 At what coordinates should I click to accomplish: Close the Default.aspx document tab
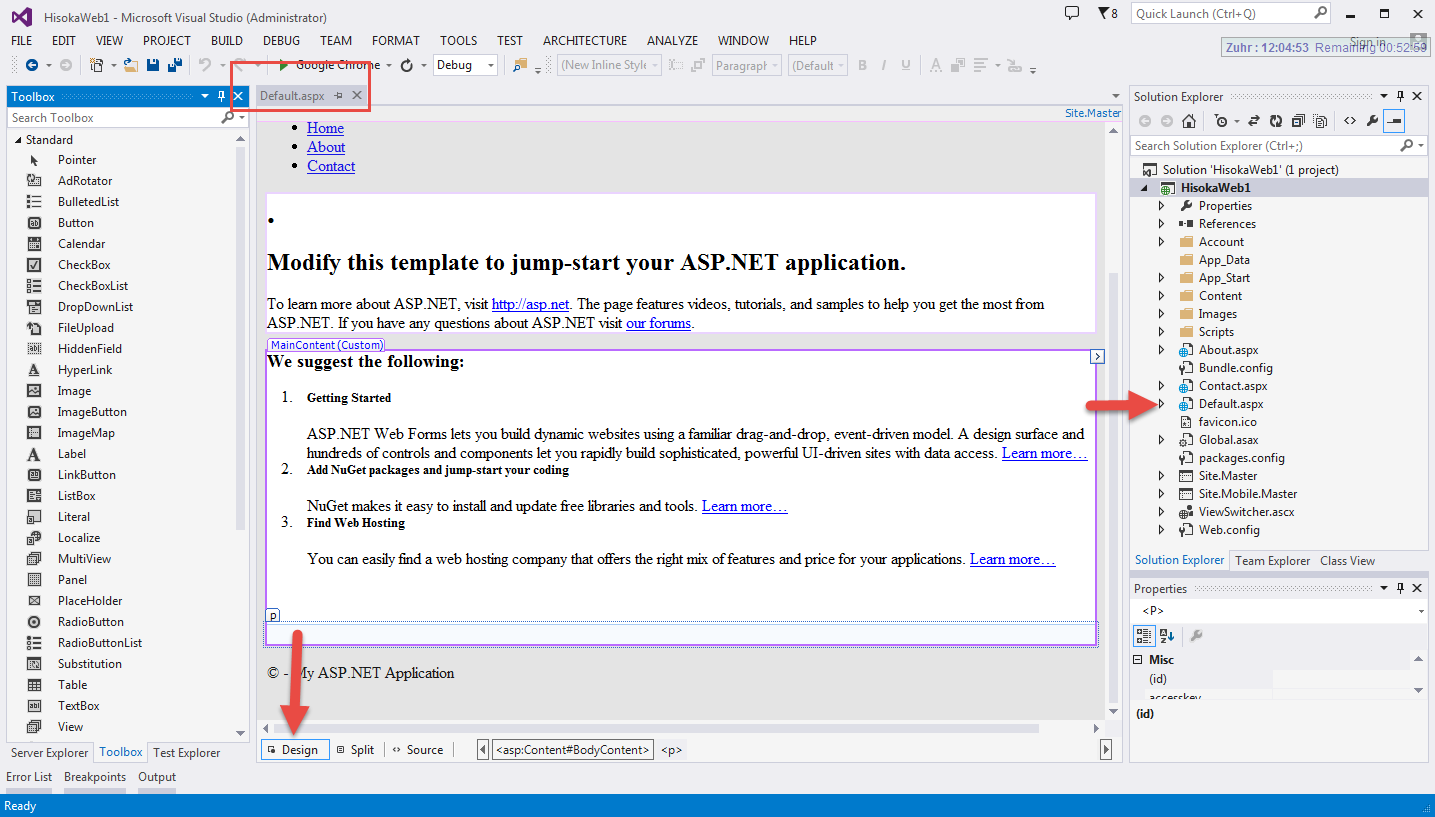click(x=357, y=95)
